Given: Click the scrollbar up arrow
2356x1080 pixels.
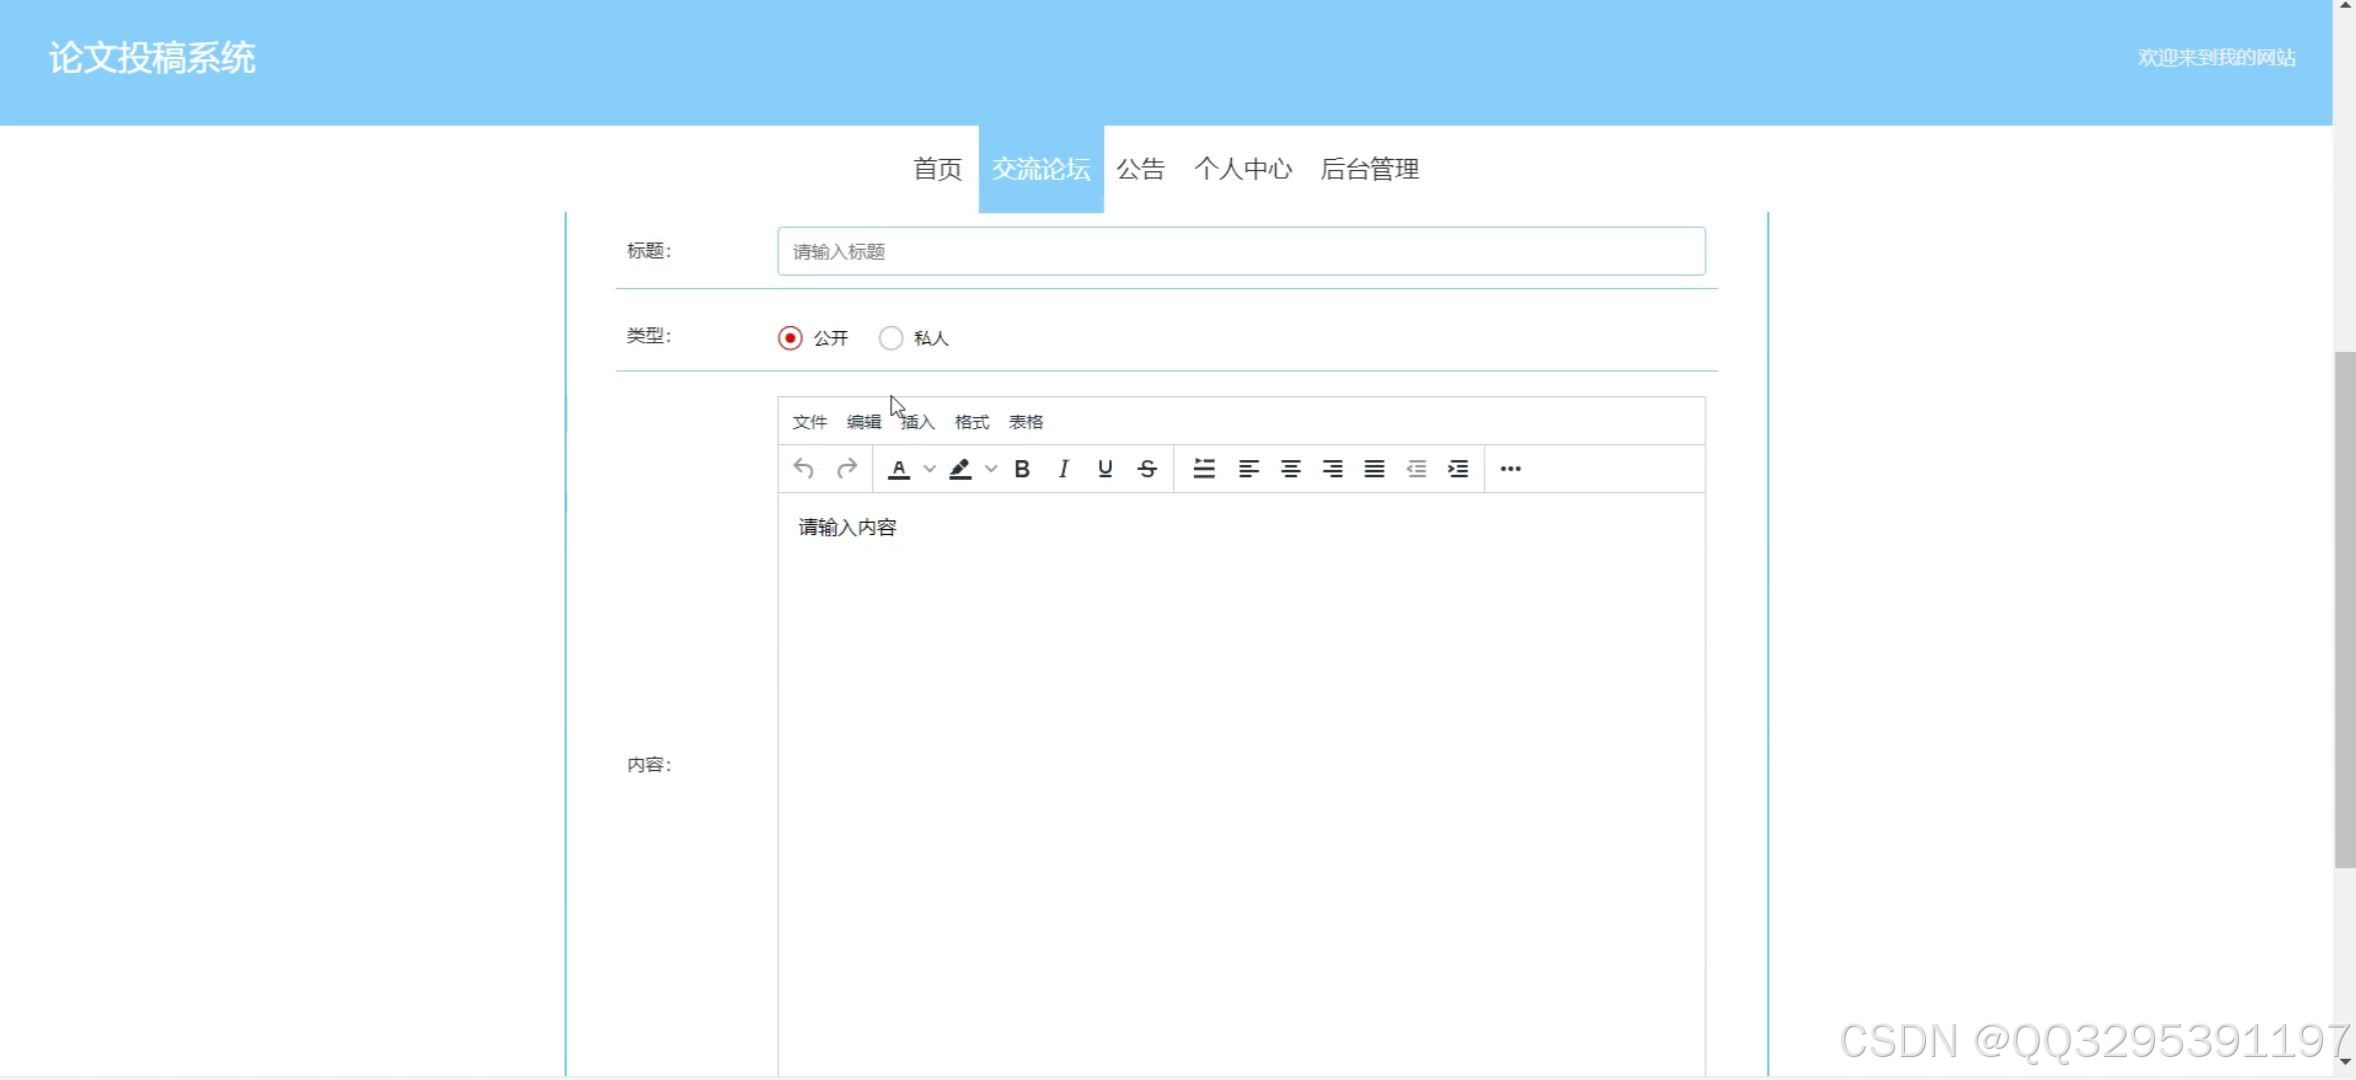Looking at the screenshot, I should click(x=2345, y=6).
